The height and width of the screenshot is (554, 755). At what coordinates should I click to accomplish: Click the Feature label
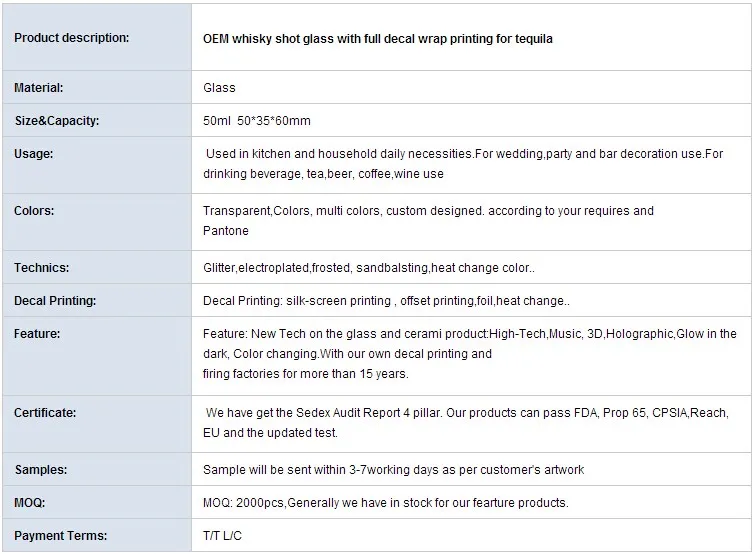click(37, 334)
